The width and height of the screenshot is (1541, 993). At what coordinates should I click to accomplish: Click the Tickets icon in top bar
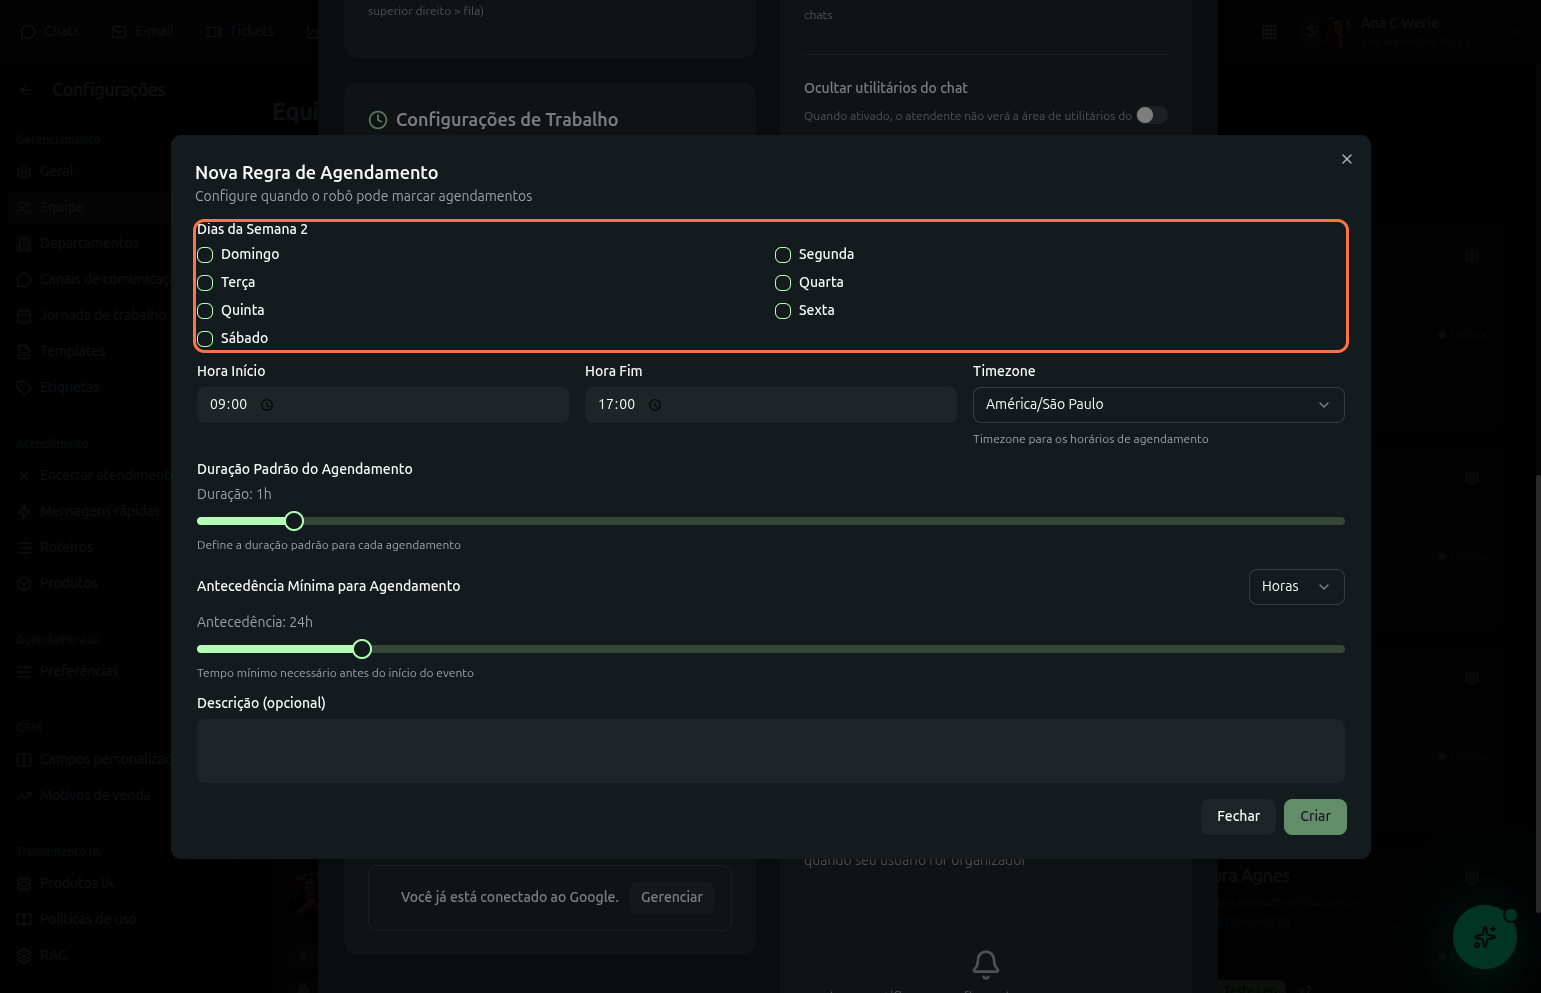[213, 32]
